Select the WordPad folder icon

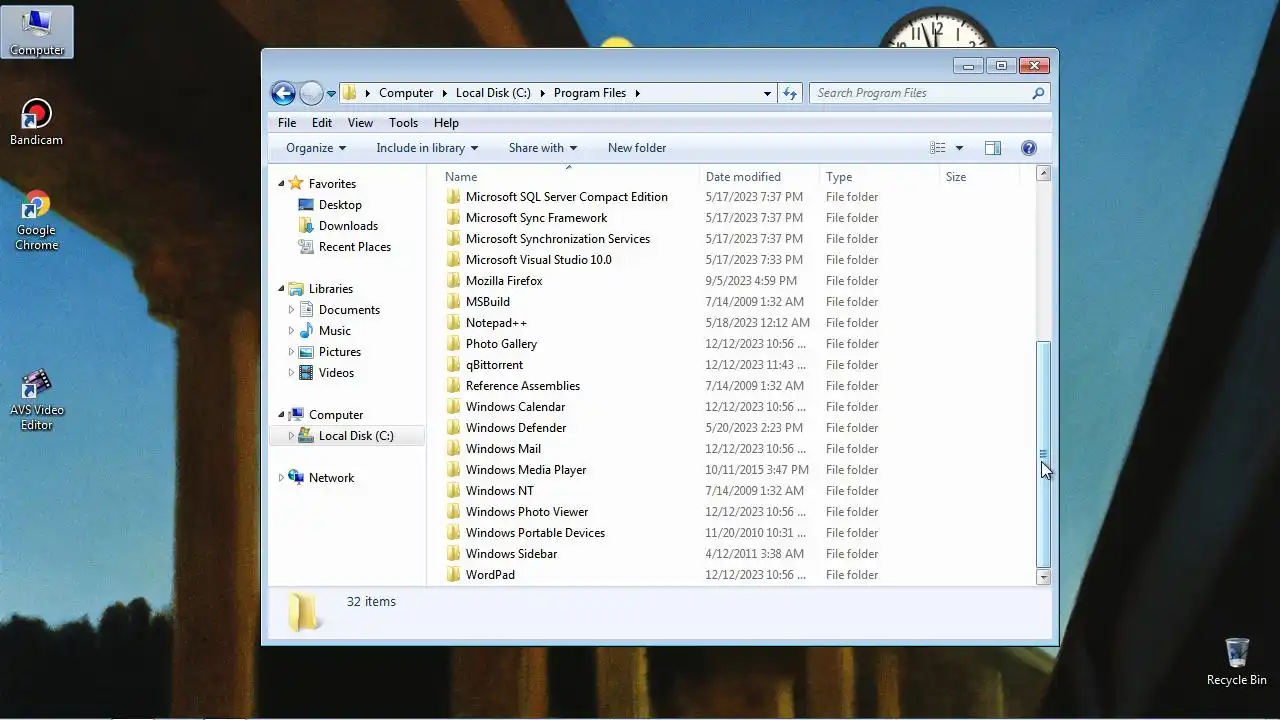(453, 575)
